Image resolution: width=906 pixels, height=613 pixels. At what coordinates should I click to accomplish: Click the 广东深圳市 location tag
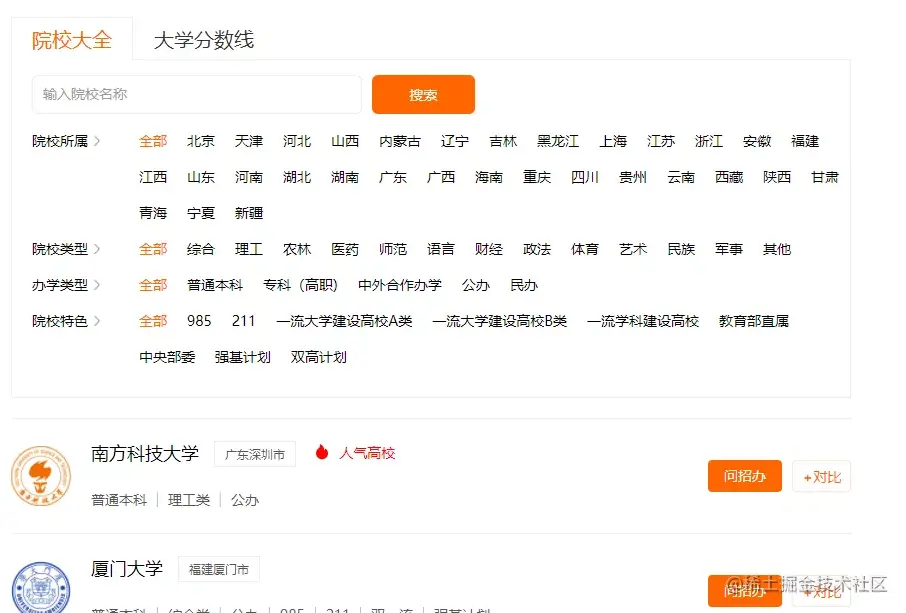255,454
